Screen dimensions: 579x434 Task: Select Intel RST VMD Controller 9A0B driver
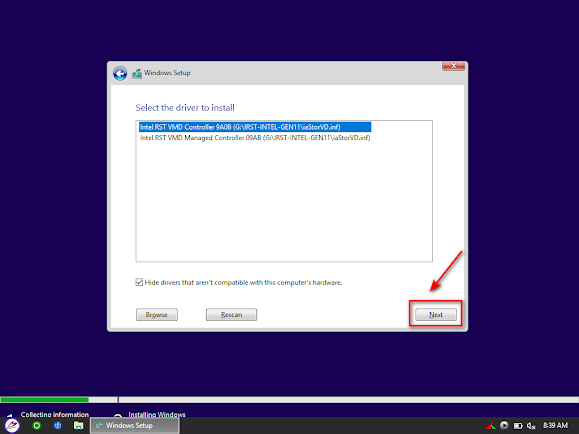coord(255,127)
